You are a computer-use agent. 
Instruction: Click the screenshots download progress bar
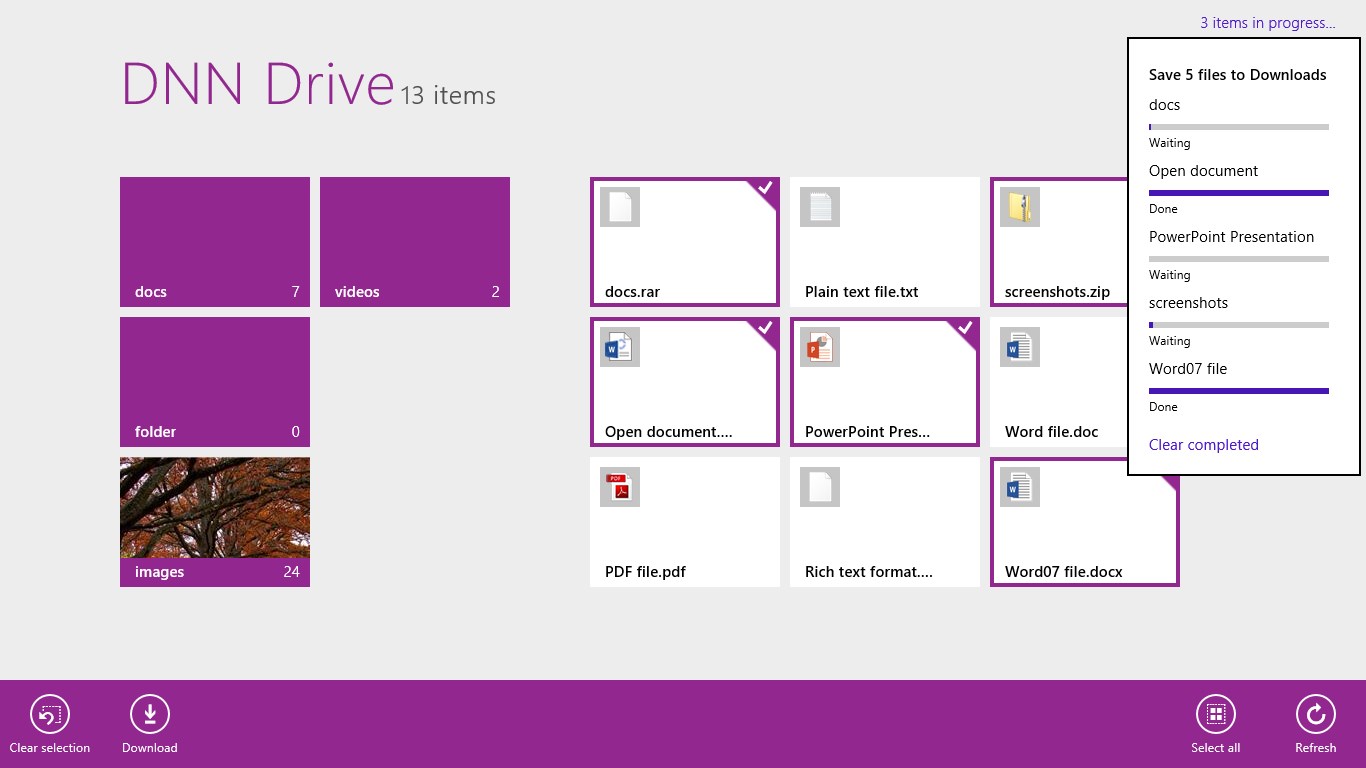[1239, 325]
